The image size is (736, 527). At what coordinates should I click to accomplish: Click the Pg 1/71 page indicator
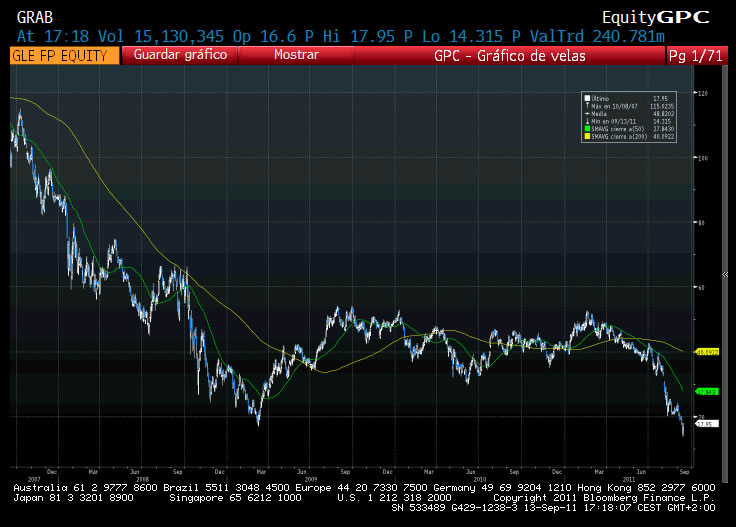(696, 56)
